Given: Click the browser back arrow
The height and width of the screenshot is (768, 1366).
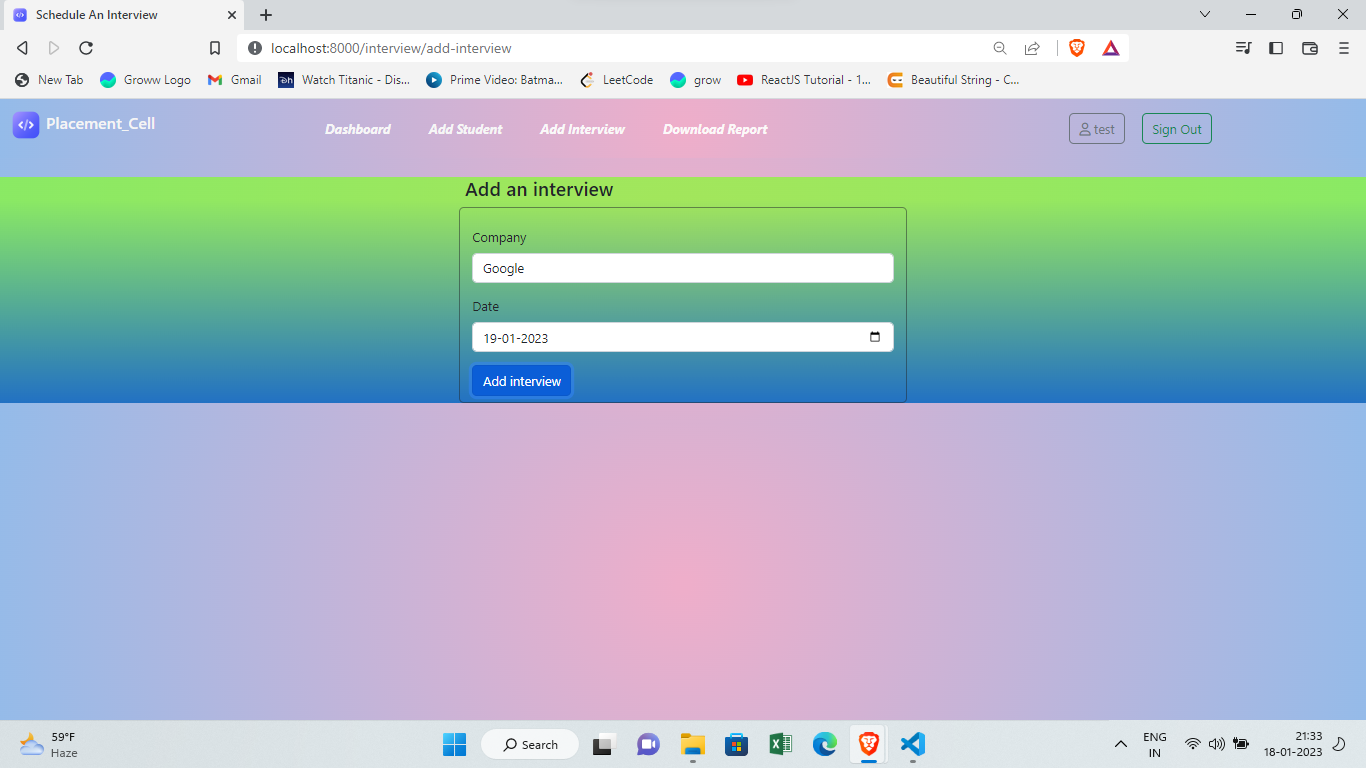Looking at the screenshot, I should coord(22,48).
